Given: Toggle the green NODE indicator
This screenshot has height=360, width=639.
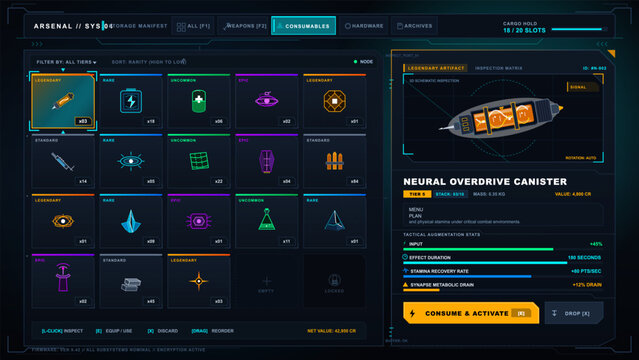Looking at the screenshot, I should (x=363, y=62).
